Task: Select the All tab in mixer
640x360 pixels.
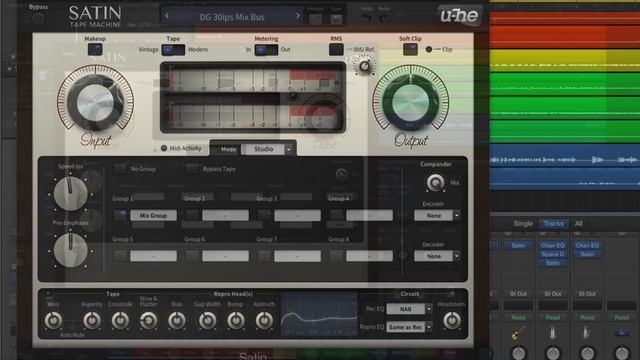Action: coord(578,224)
